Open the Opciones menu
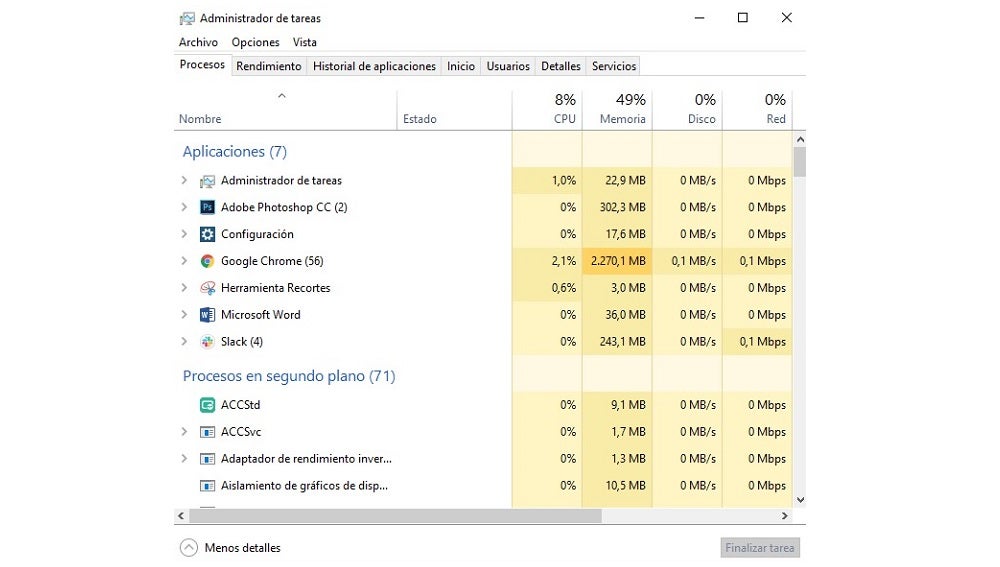 coord(255,42)
